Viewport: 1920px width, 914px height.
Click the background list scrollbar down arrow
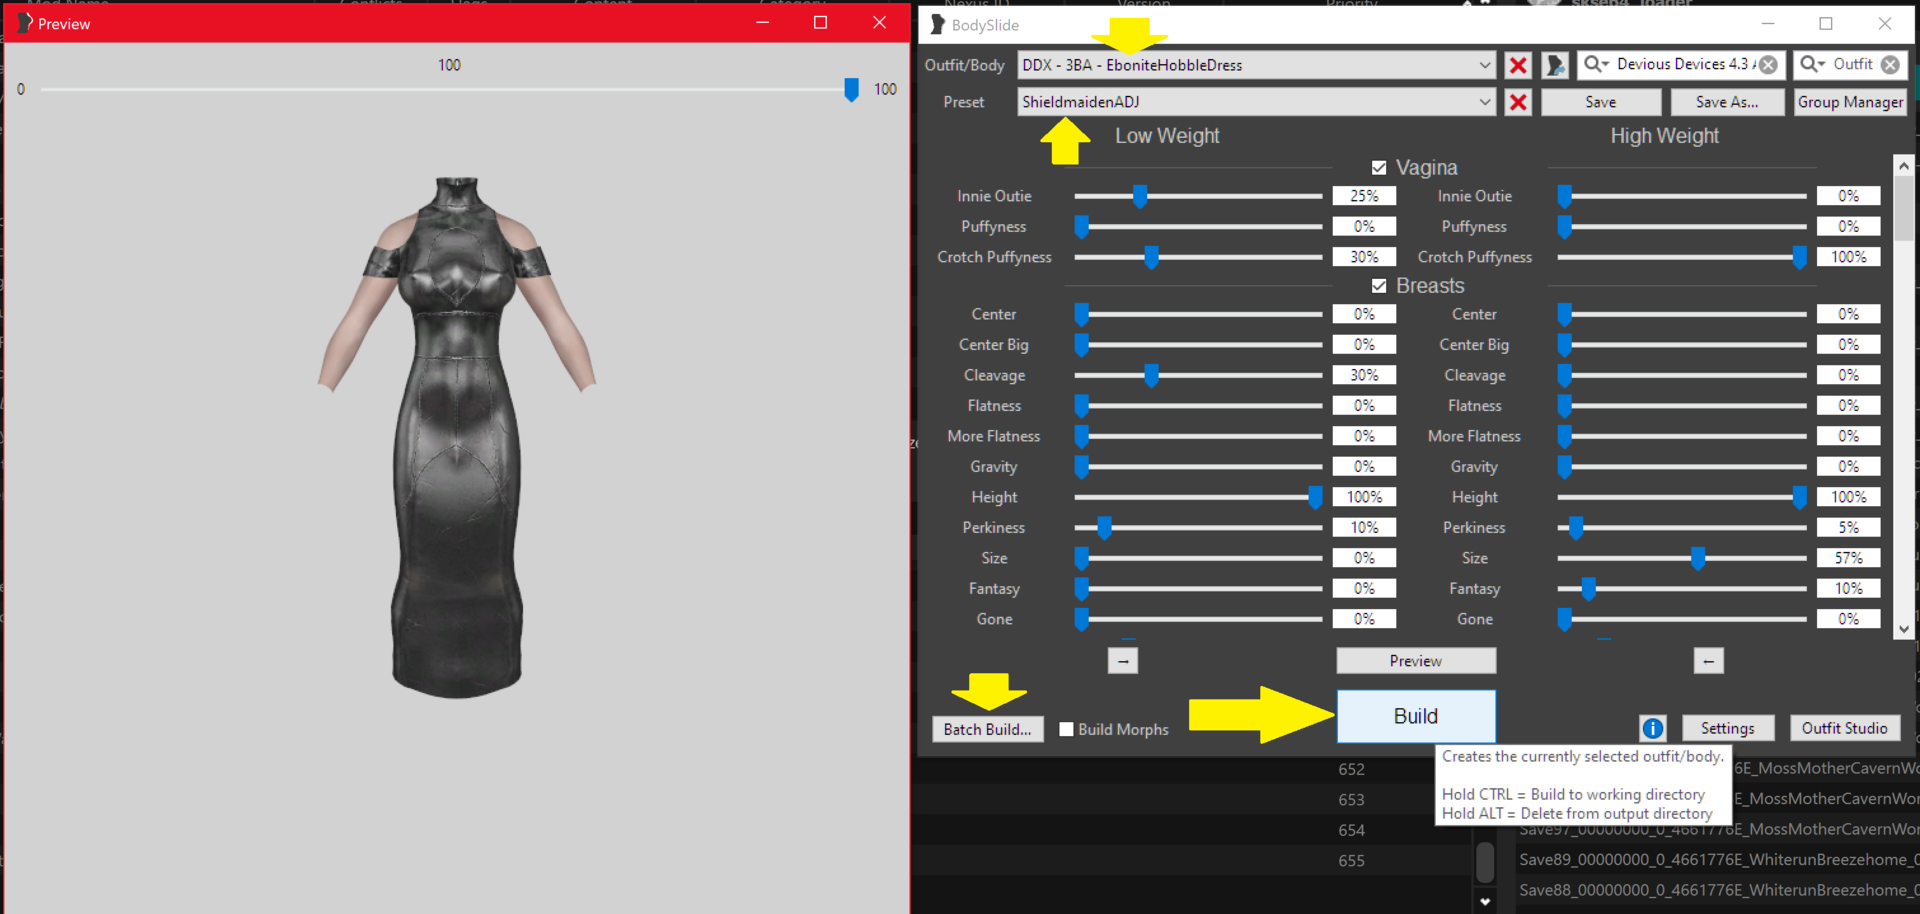tap(1485, 901)
